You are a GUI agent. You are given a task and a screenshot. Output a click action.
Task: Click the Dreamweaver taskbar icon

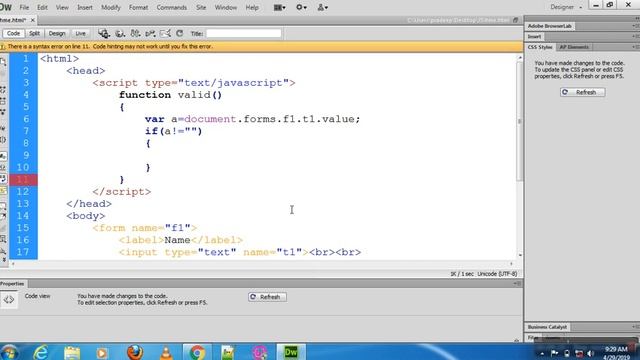click(x=291, y=352)
